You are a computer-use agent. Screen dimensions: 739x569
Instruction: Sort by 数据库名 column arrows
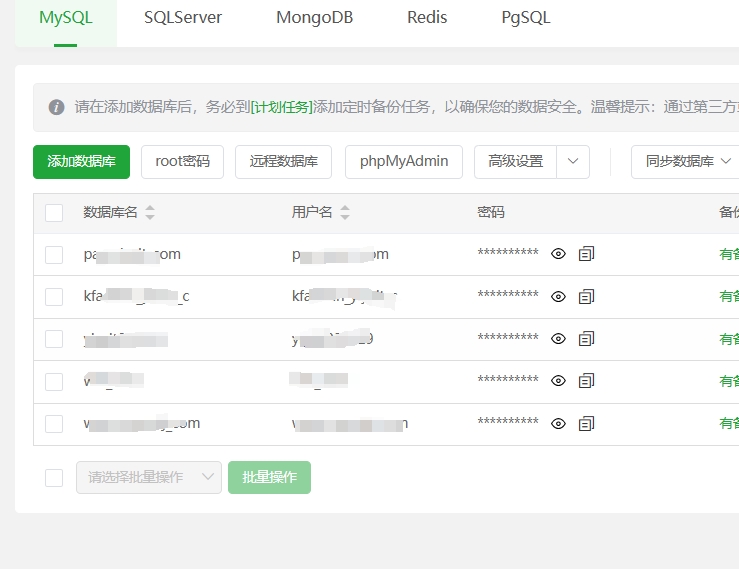coord(150,212)
